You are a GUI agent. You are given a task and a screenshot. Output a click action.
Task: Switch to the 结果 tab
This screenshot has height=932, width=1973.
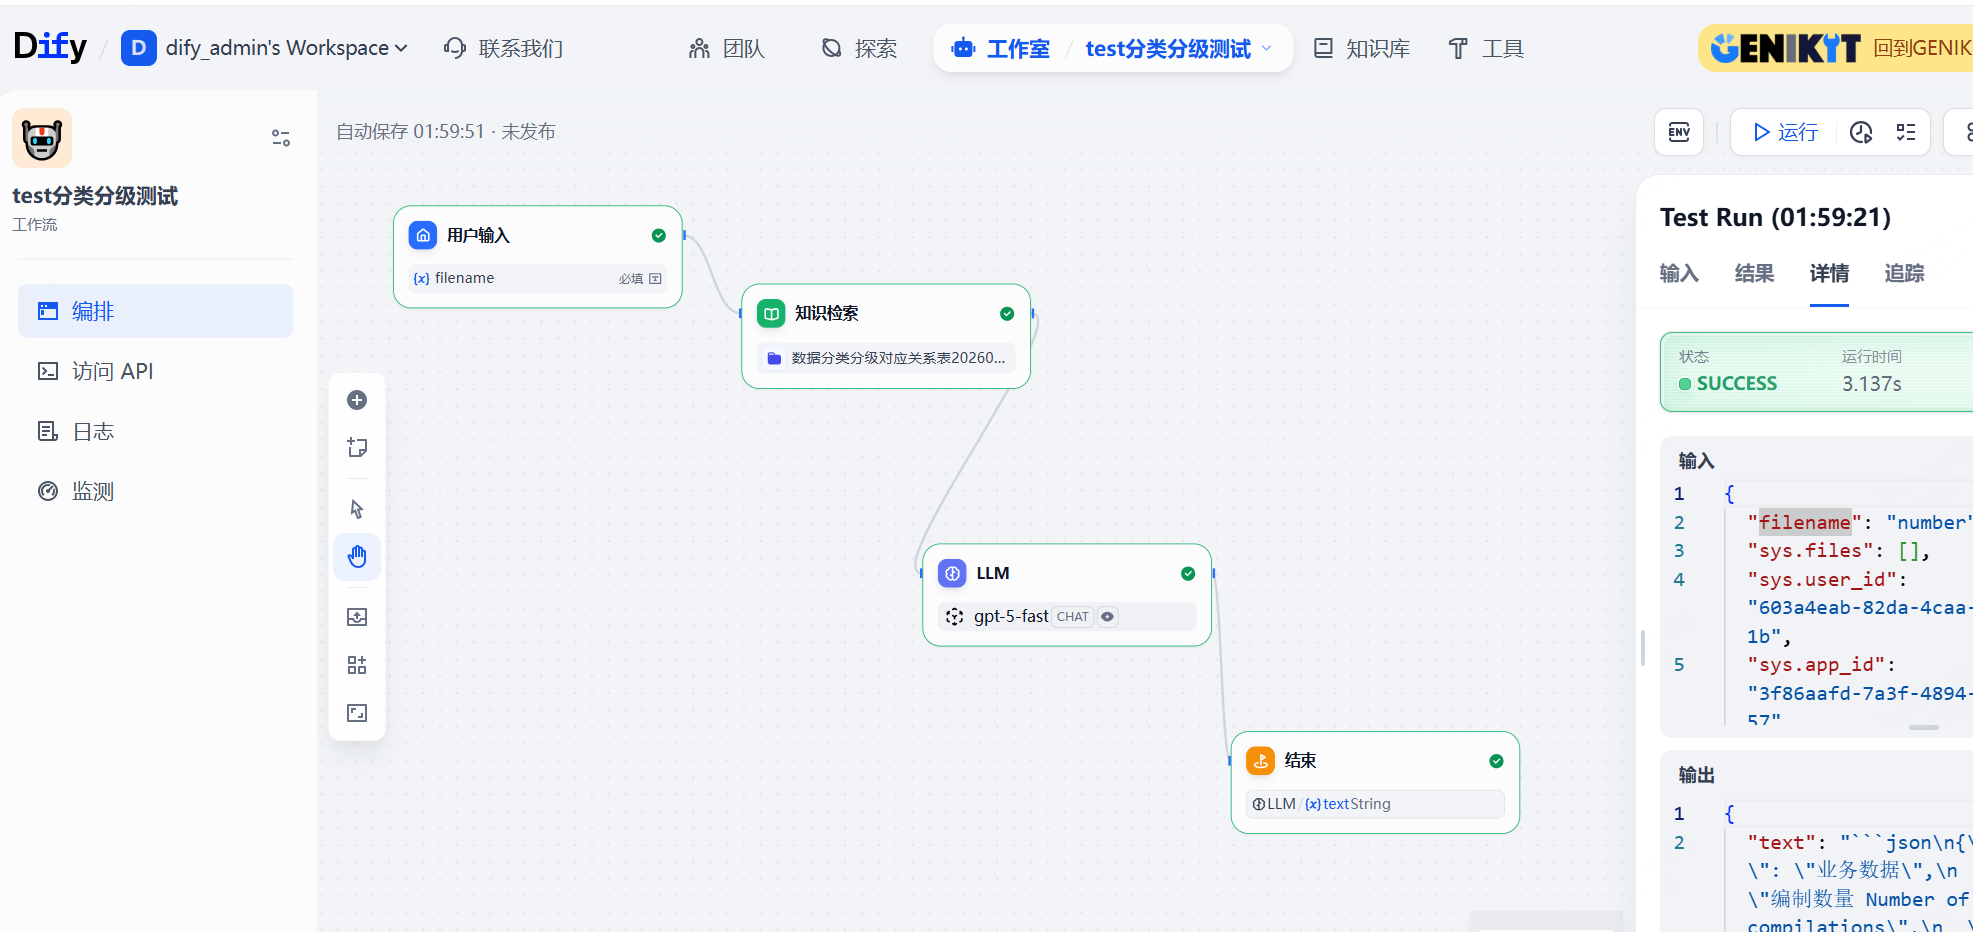click(x=1753, y=273)
